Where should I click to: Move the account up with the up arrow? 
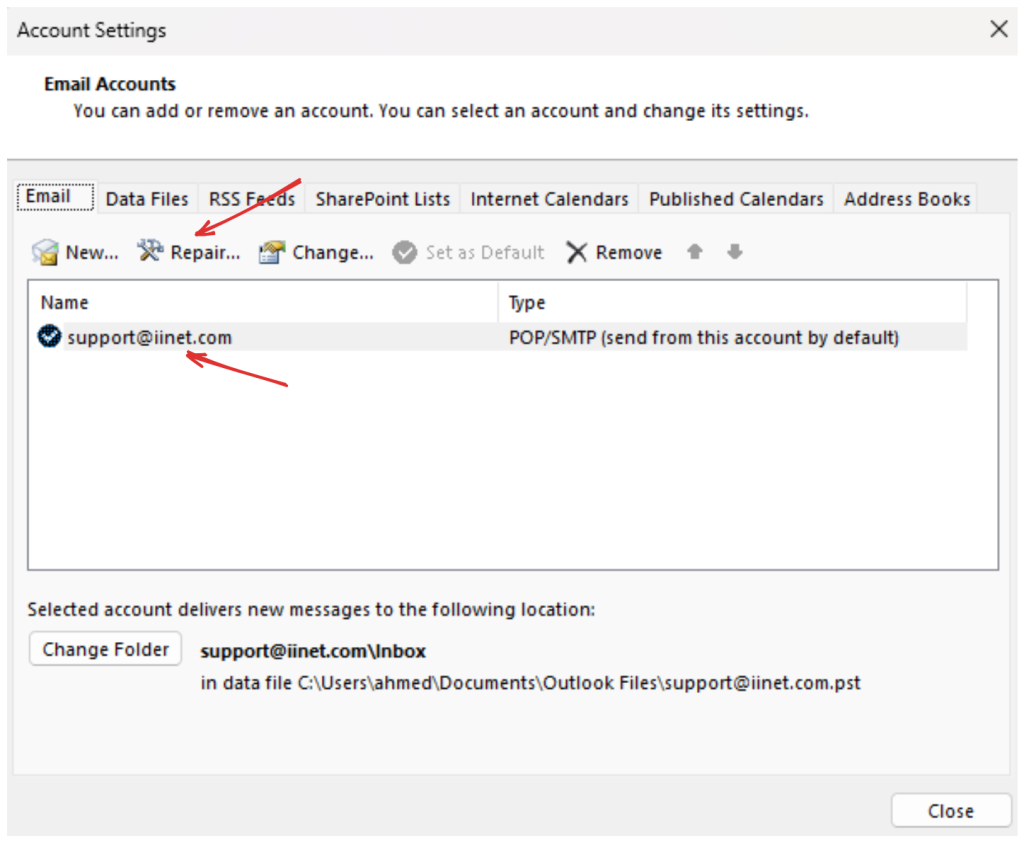[694, 252]
